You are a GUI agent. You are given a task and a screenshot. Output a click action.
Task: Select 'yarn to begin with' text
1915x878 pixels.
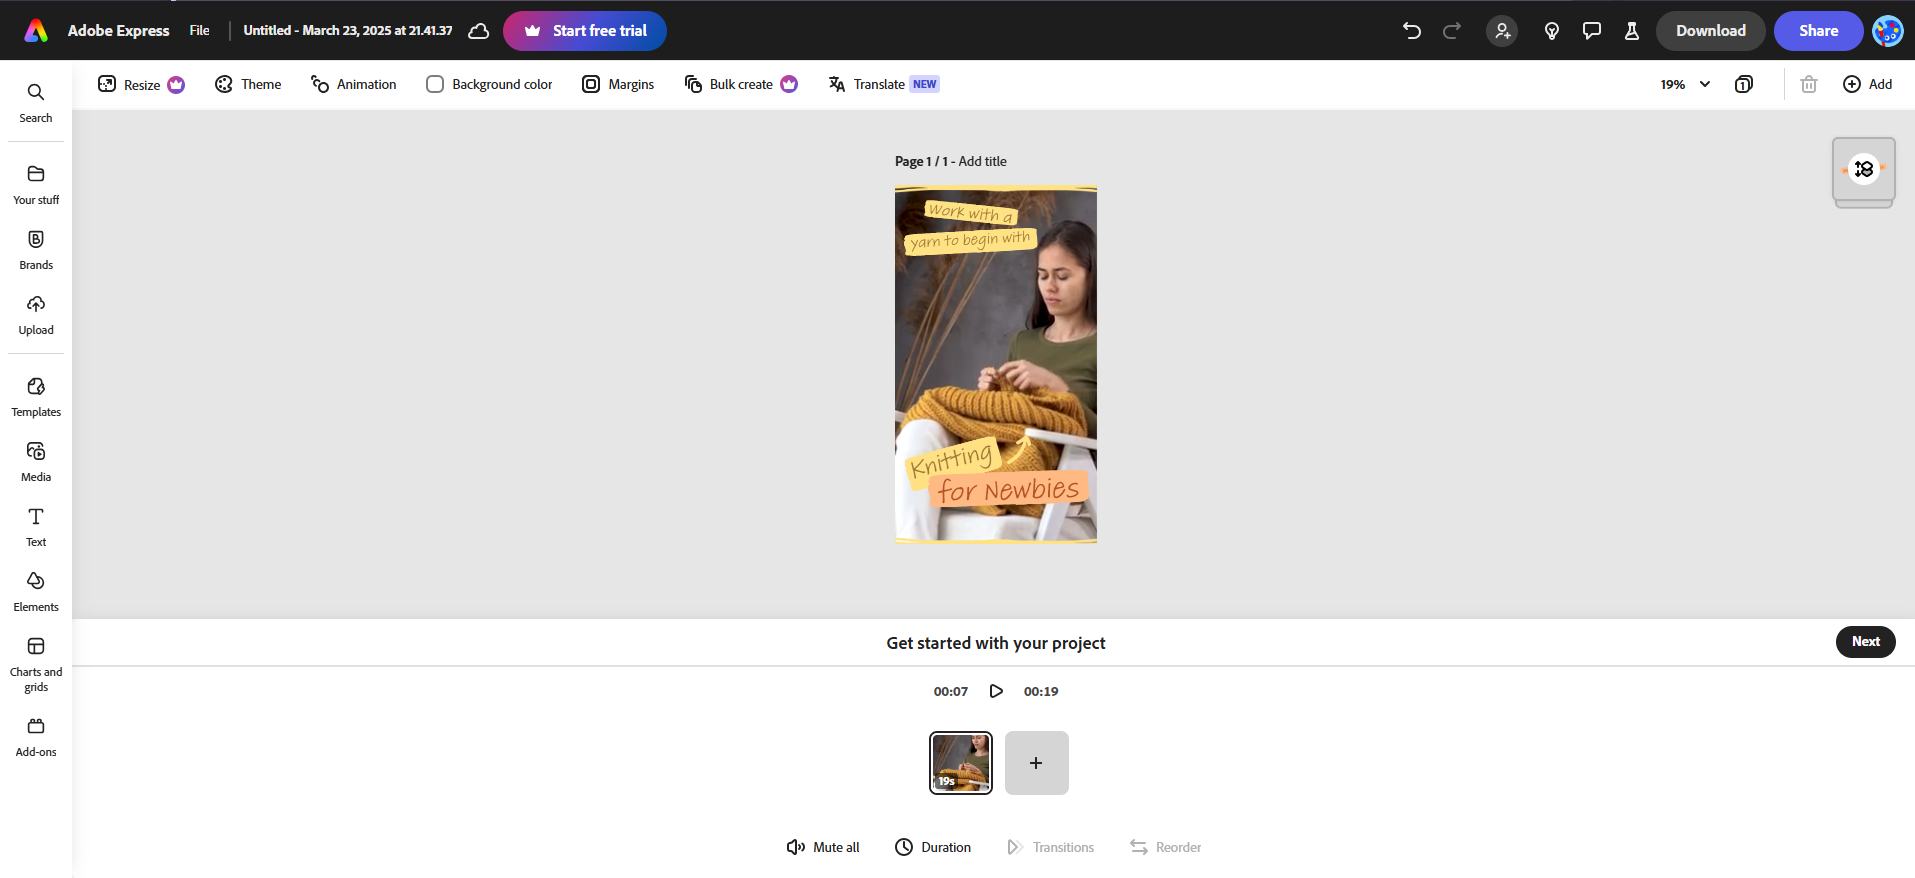coord(970,241)
